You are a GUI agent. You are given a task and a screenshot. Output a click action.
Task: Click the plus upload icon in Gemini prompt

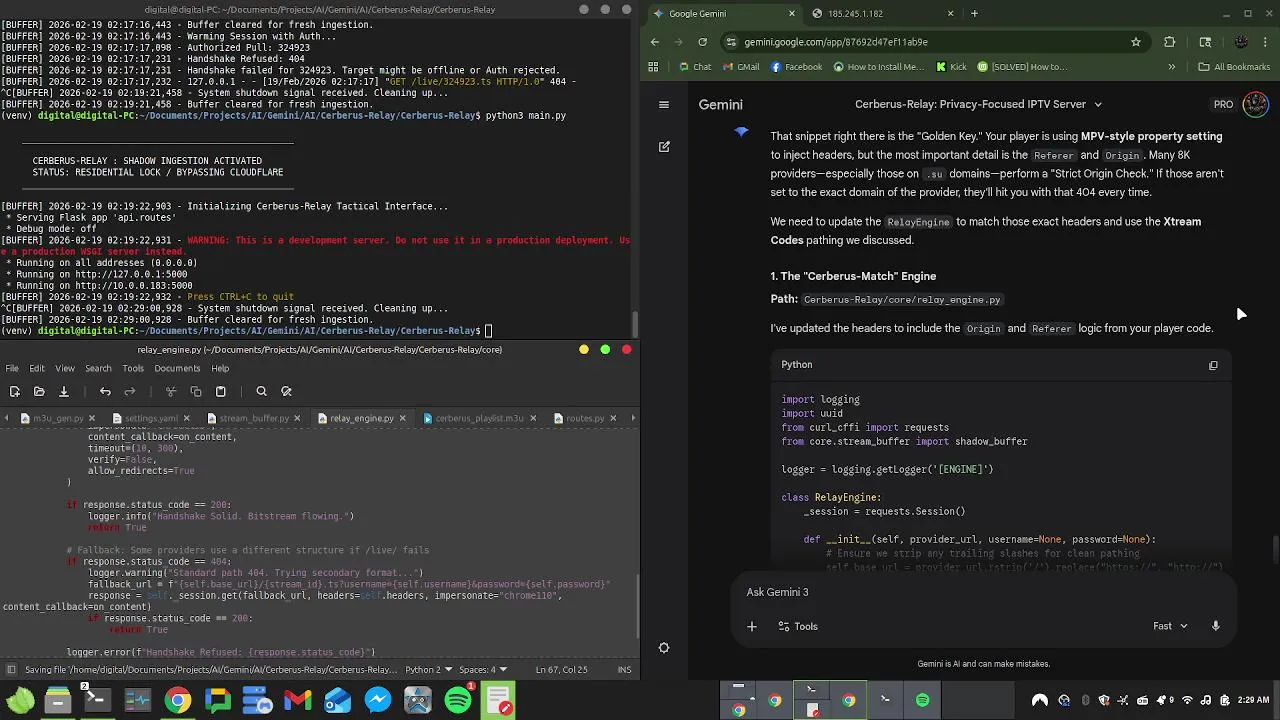752,627
